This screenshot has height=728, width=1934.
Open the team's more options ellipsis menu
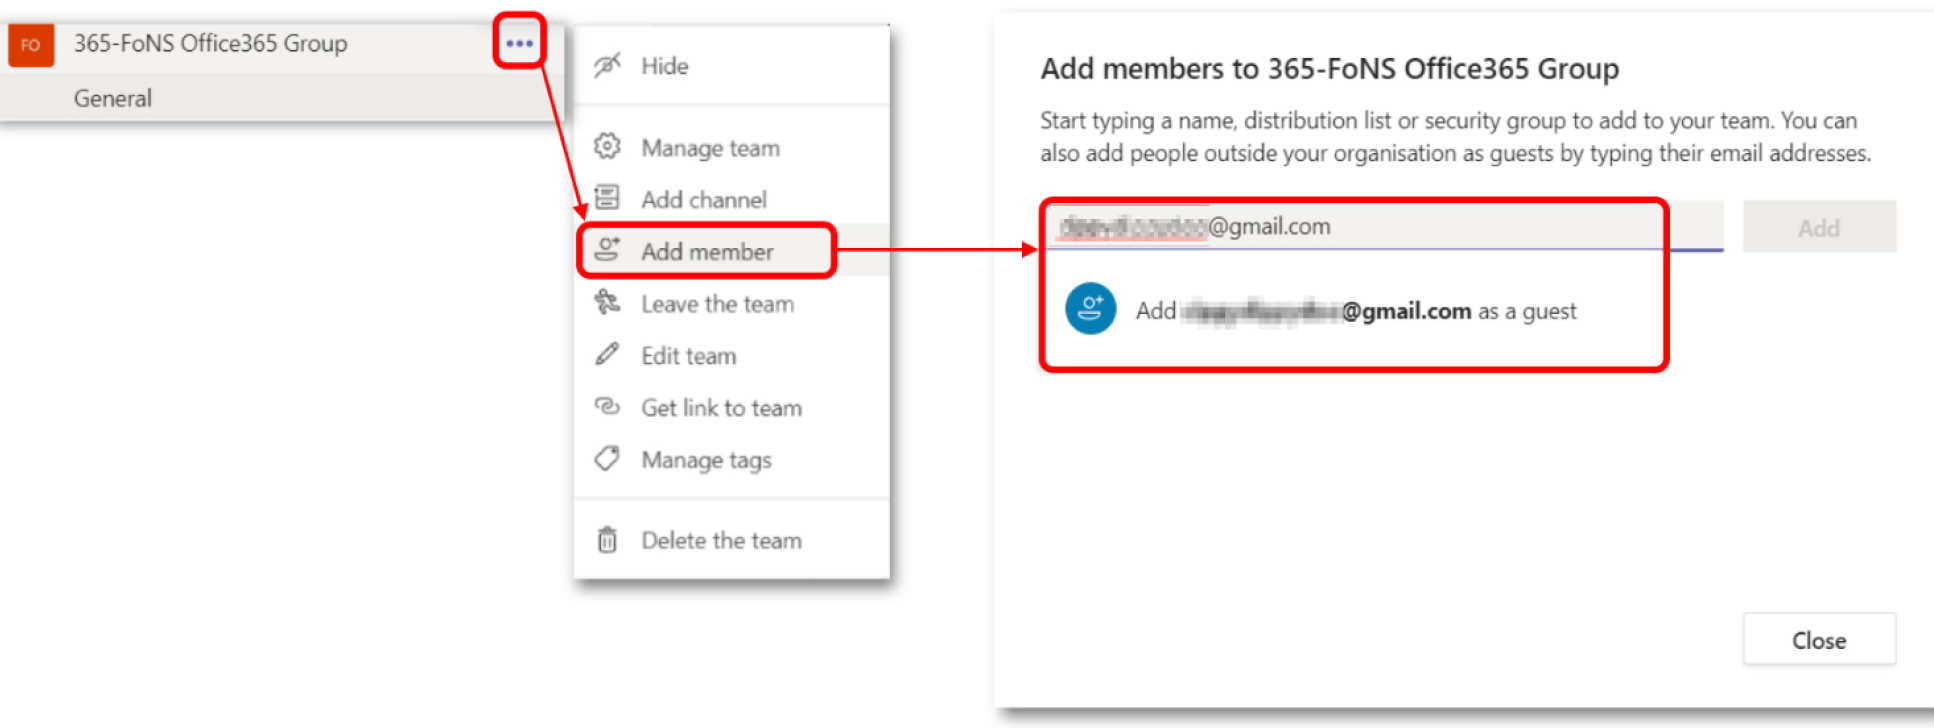[x=519, y=43]
